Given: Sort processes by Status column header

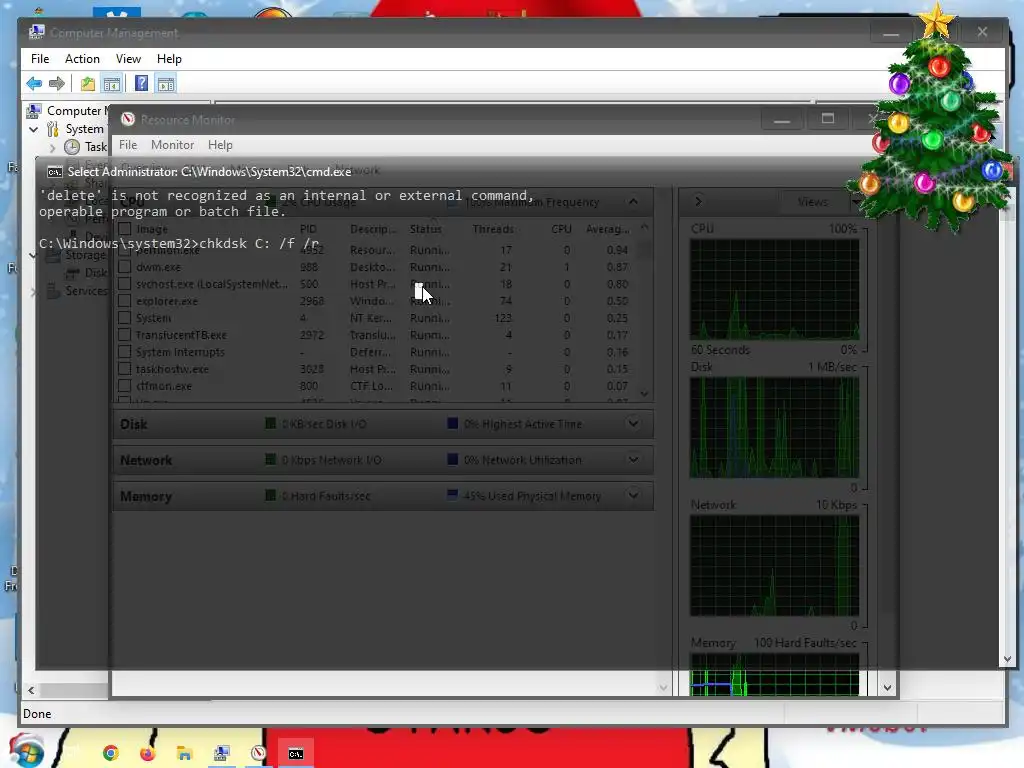Looking at the screenshot, I should click(426, 229).
